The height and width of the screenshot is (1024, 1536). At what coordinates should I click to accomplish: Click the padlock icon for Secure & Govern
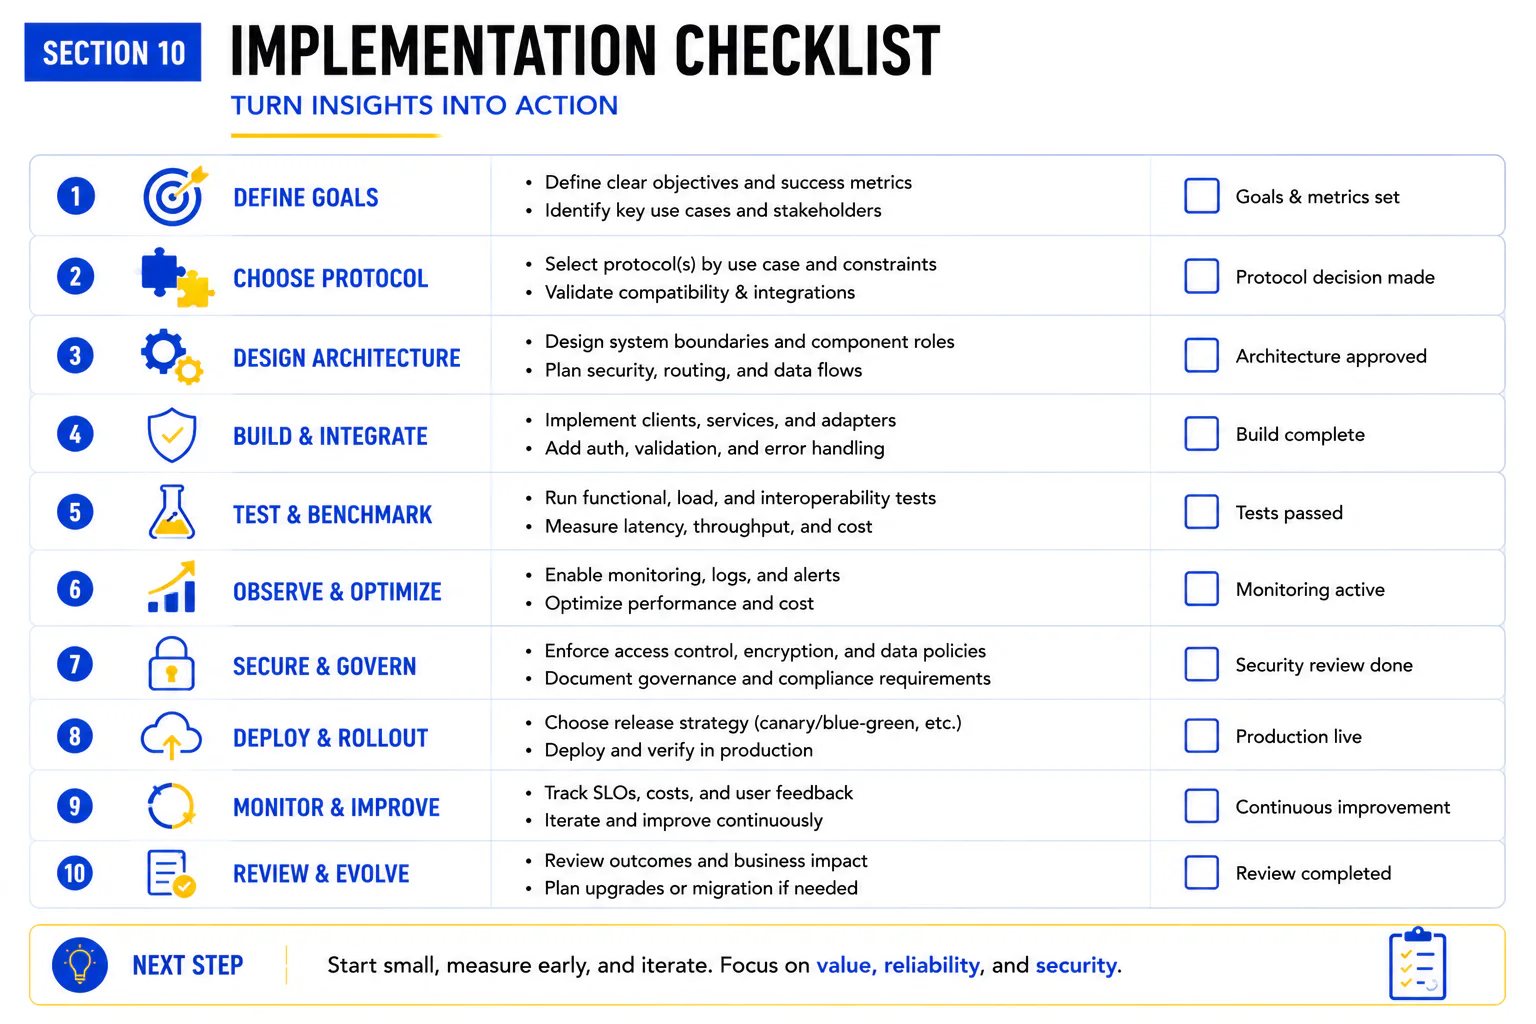click(x=171, y=664)
